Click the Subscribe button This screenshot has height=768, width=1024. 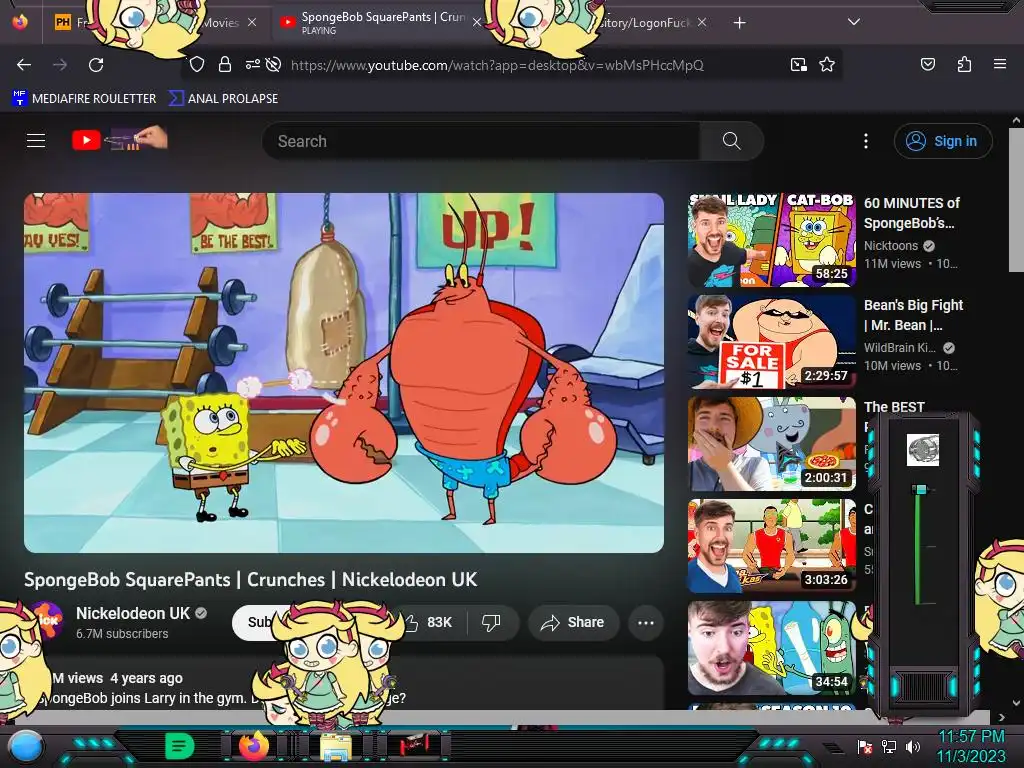pos(257,622)
